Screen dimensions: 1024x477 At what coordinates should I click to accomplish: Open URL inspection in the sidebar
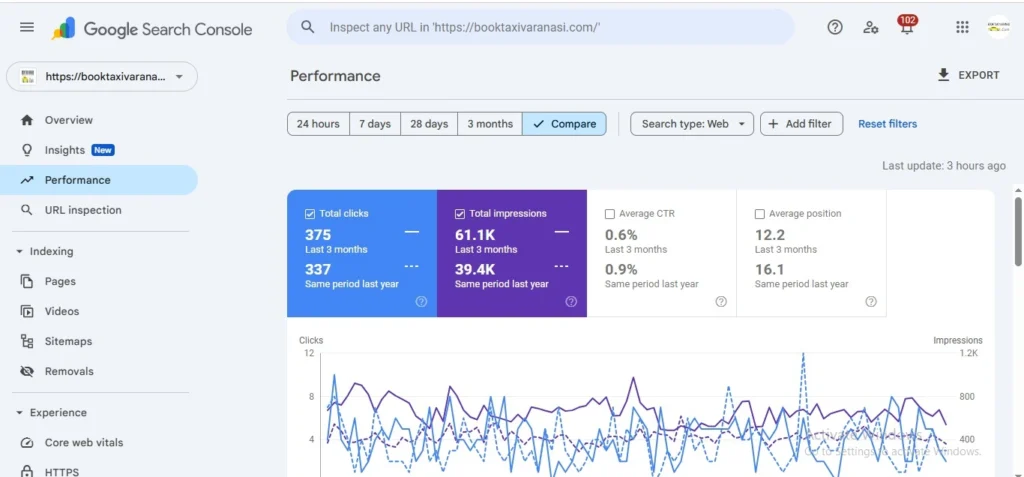pos(83,210)
